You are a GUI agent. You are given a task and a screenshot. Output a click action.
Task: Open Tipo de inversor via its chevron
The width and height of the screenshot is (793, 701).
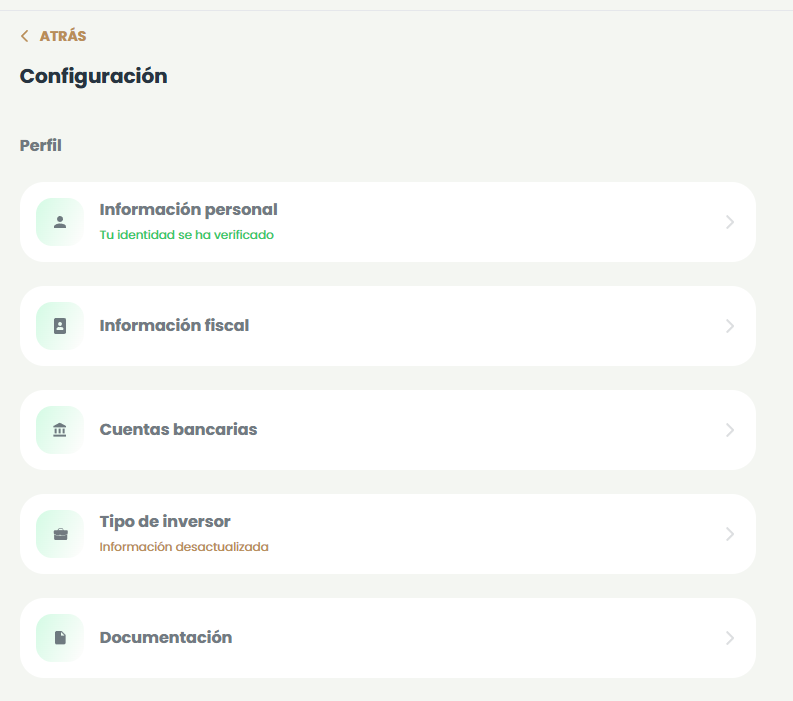tap(730, 534)
